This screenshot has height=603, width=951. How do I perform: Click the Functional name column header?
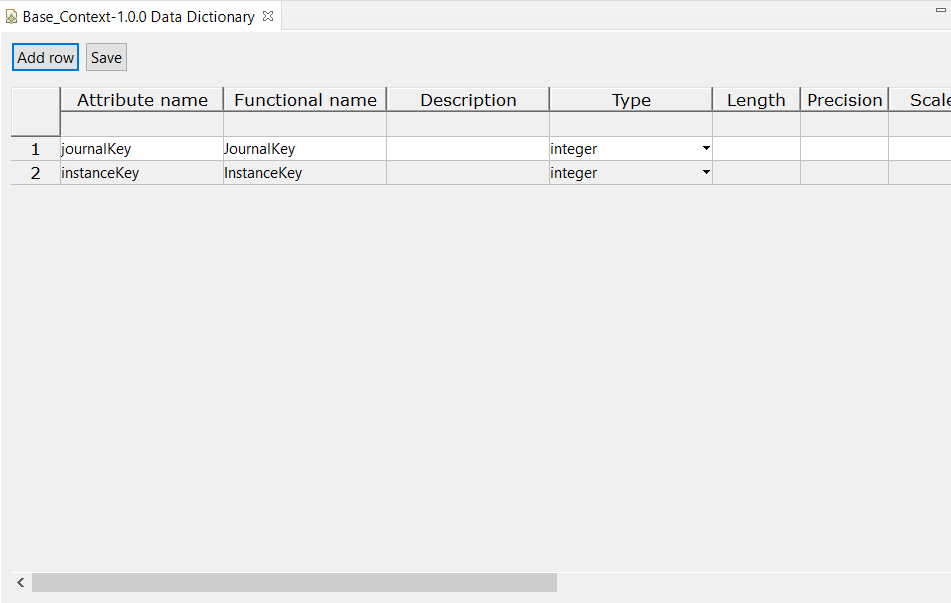305,99
